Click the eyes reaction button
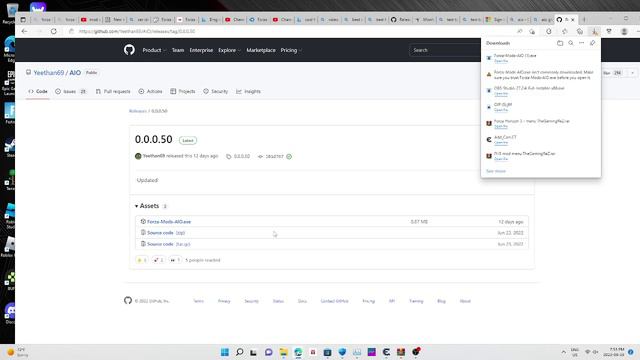Screen dimensions: 640x360 [175, 260]
